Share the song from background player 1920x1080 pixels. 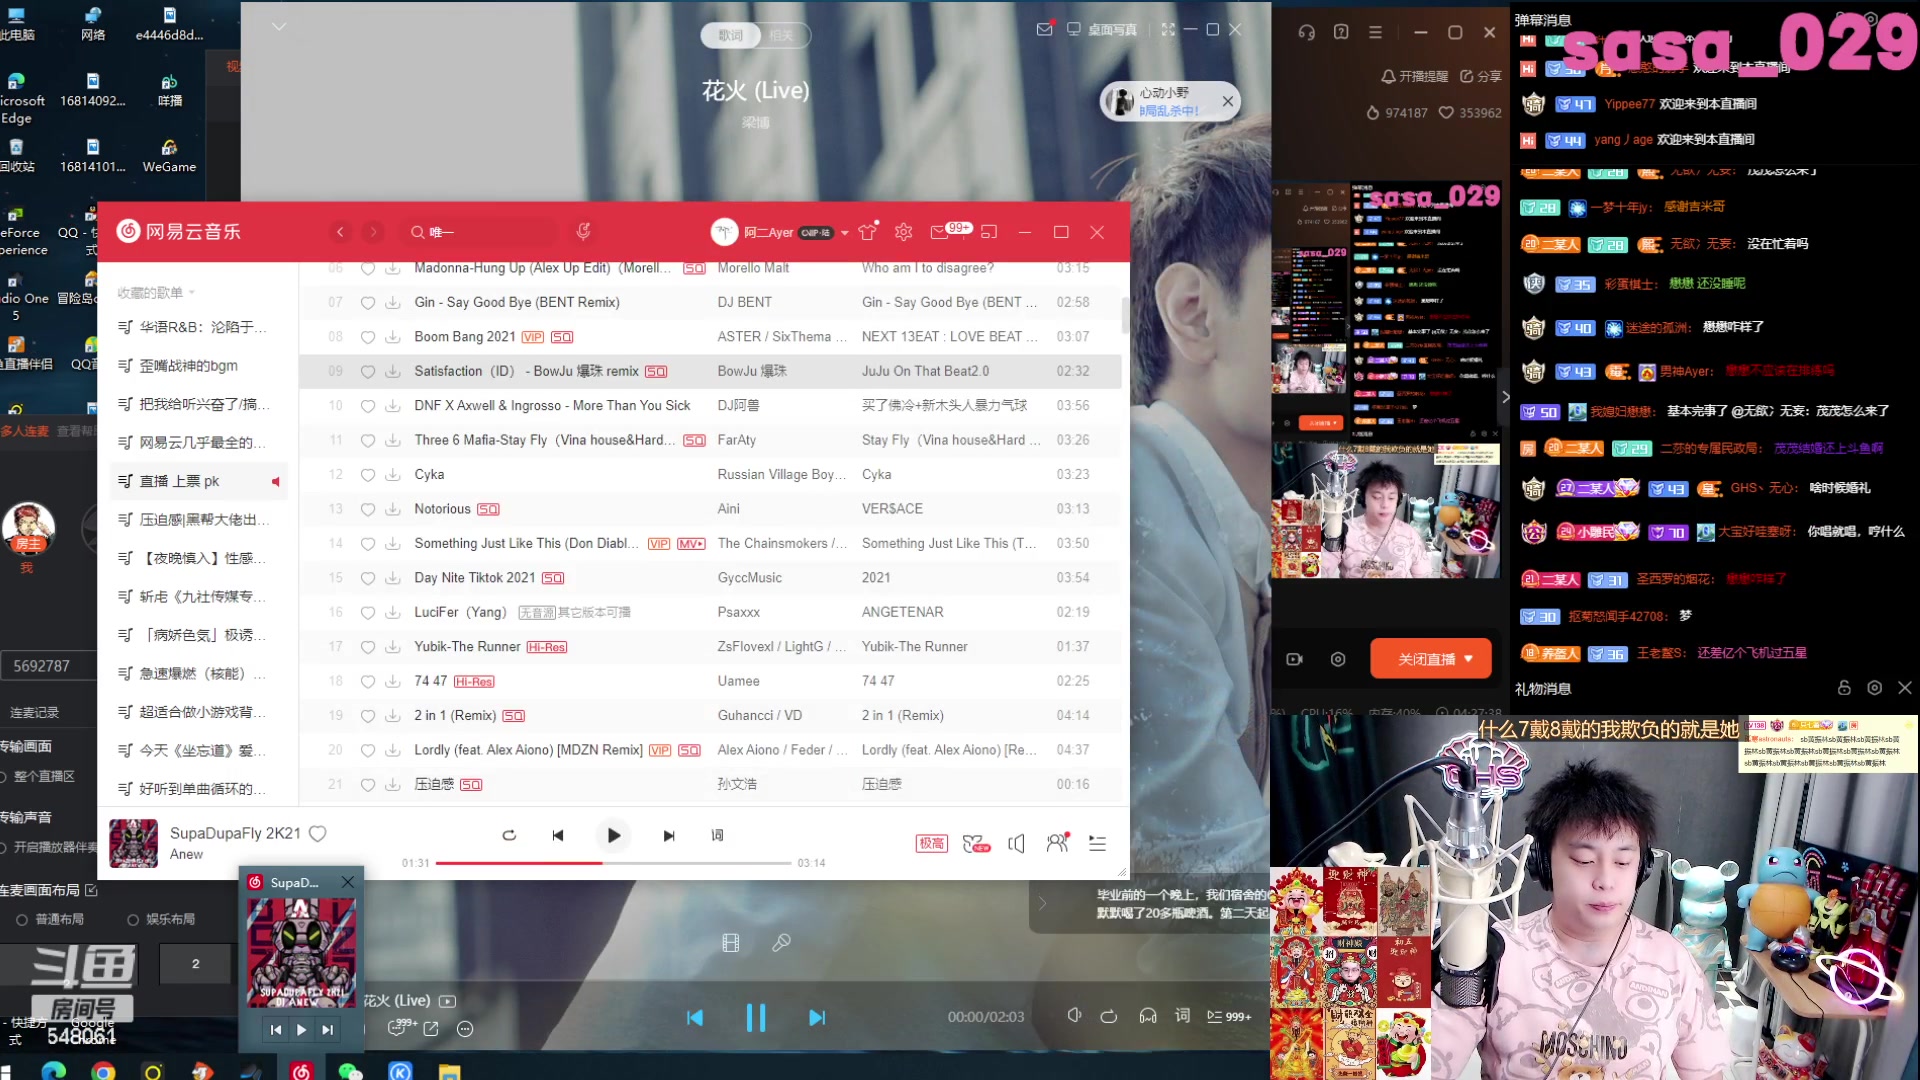[x=431, y=1029]
